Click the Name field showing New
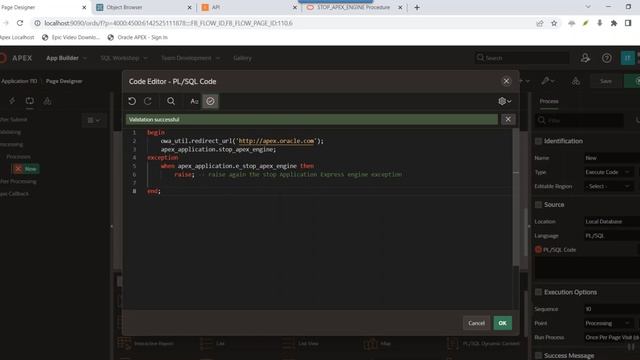This screenshot has width=640, height=360. 611,158
